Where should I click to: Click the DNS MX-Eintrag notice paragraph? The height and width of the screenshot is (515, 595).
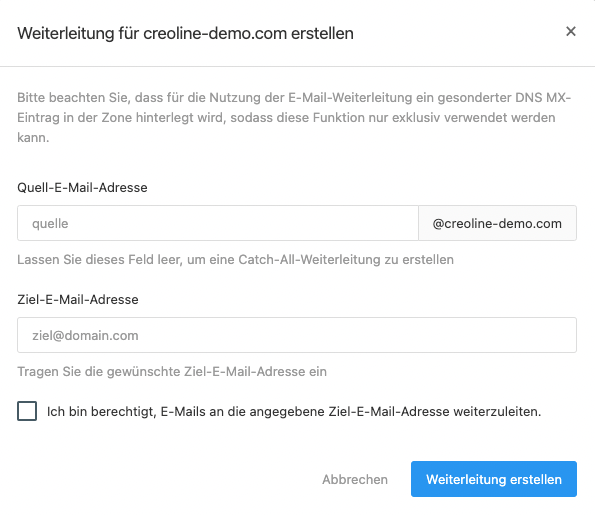294,118
